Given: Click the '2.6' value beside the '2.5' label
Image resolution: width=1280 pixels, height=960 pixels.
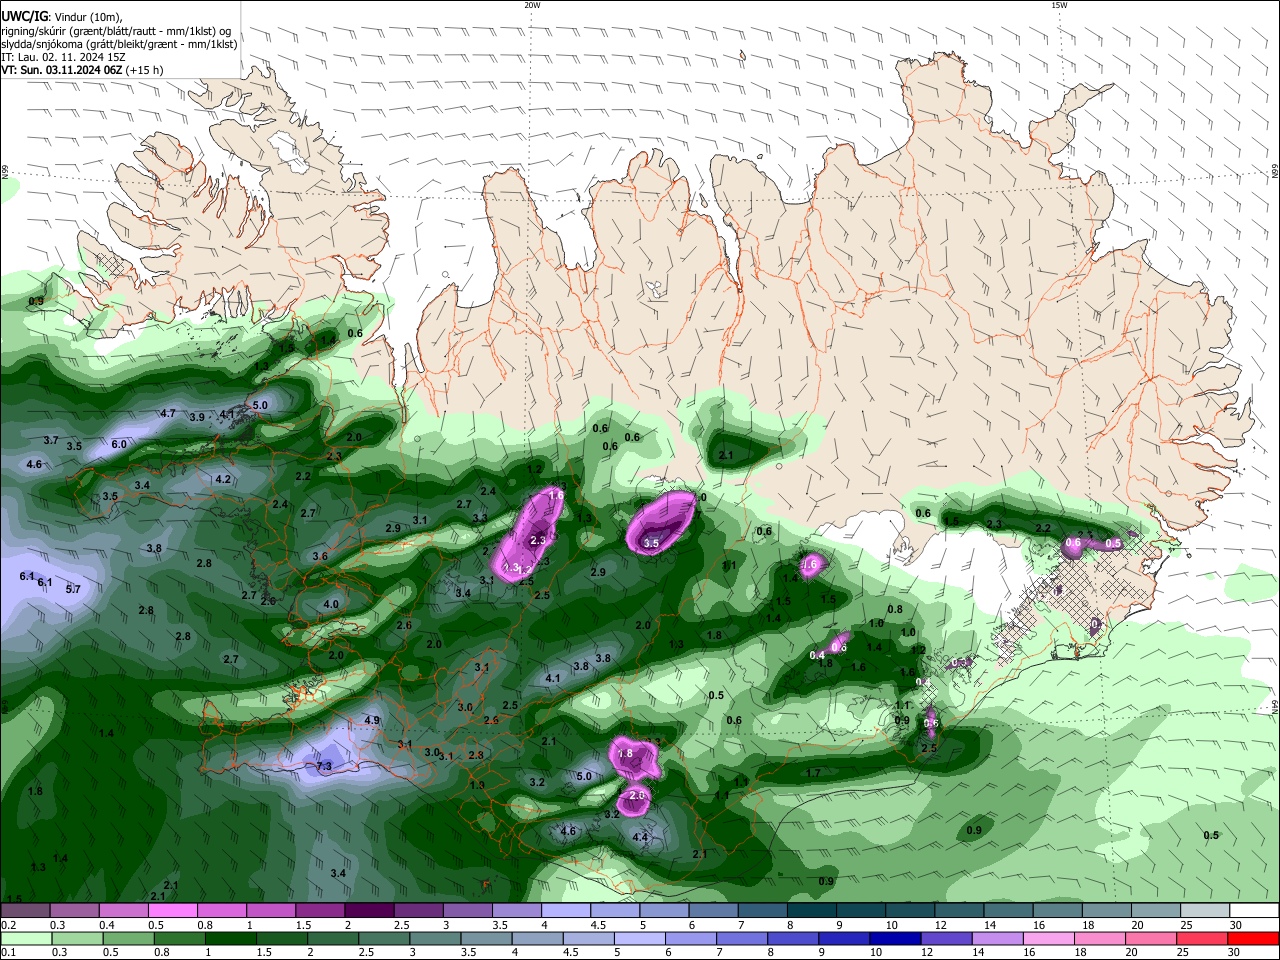Looking at the screenshot, I should click(x=491, y=721).
